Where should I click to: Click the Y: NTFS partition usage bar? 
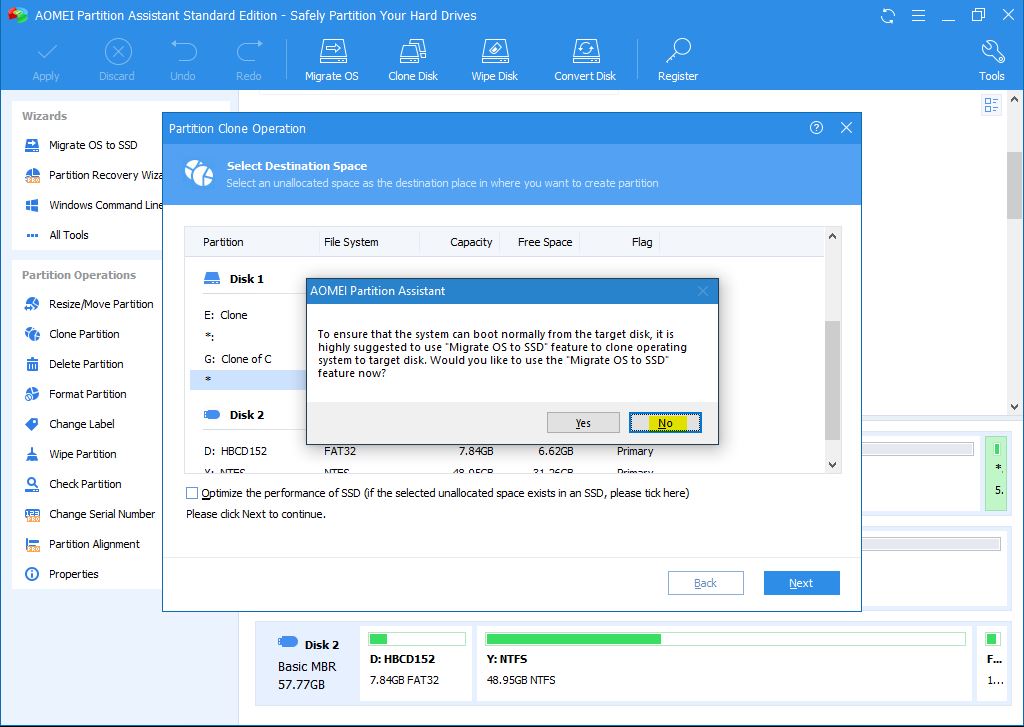point(725,638)
